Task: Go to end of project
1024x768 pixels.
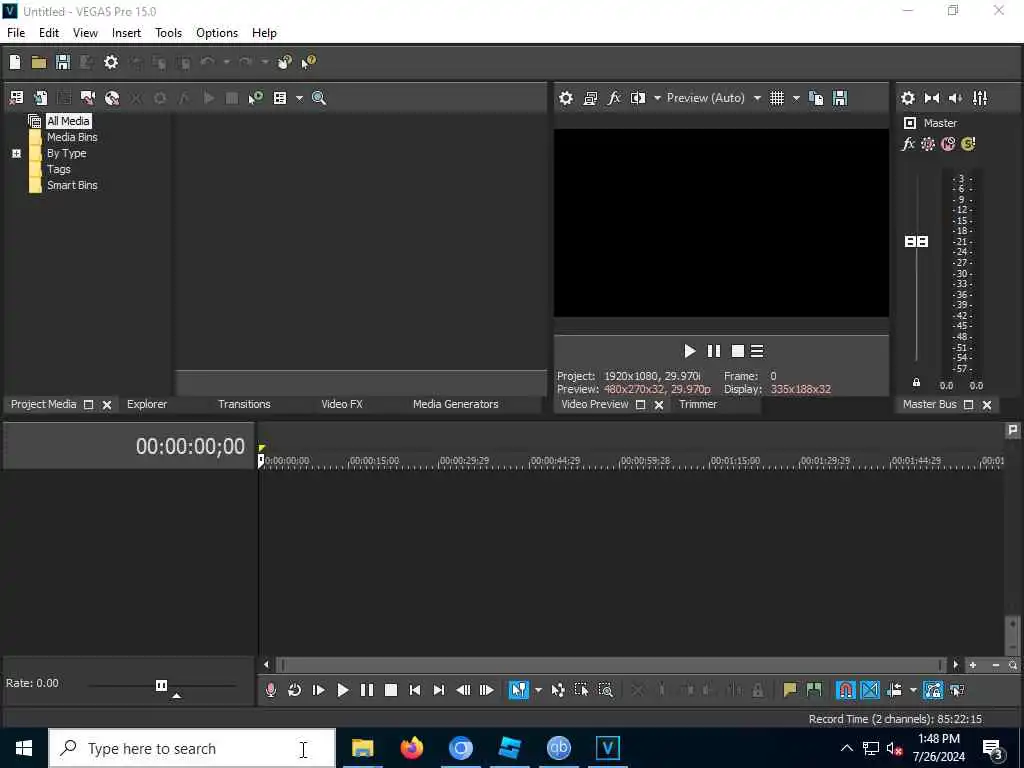Action: click(x=439, y=690)
